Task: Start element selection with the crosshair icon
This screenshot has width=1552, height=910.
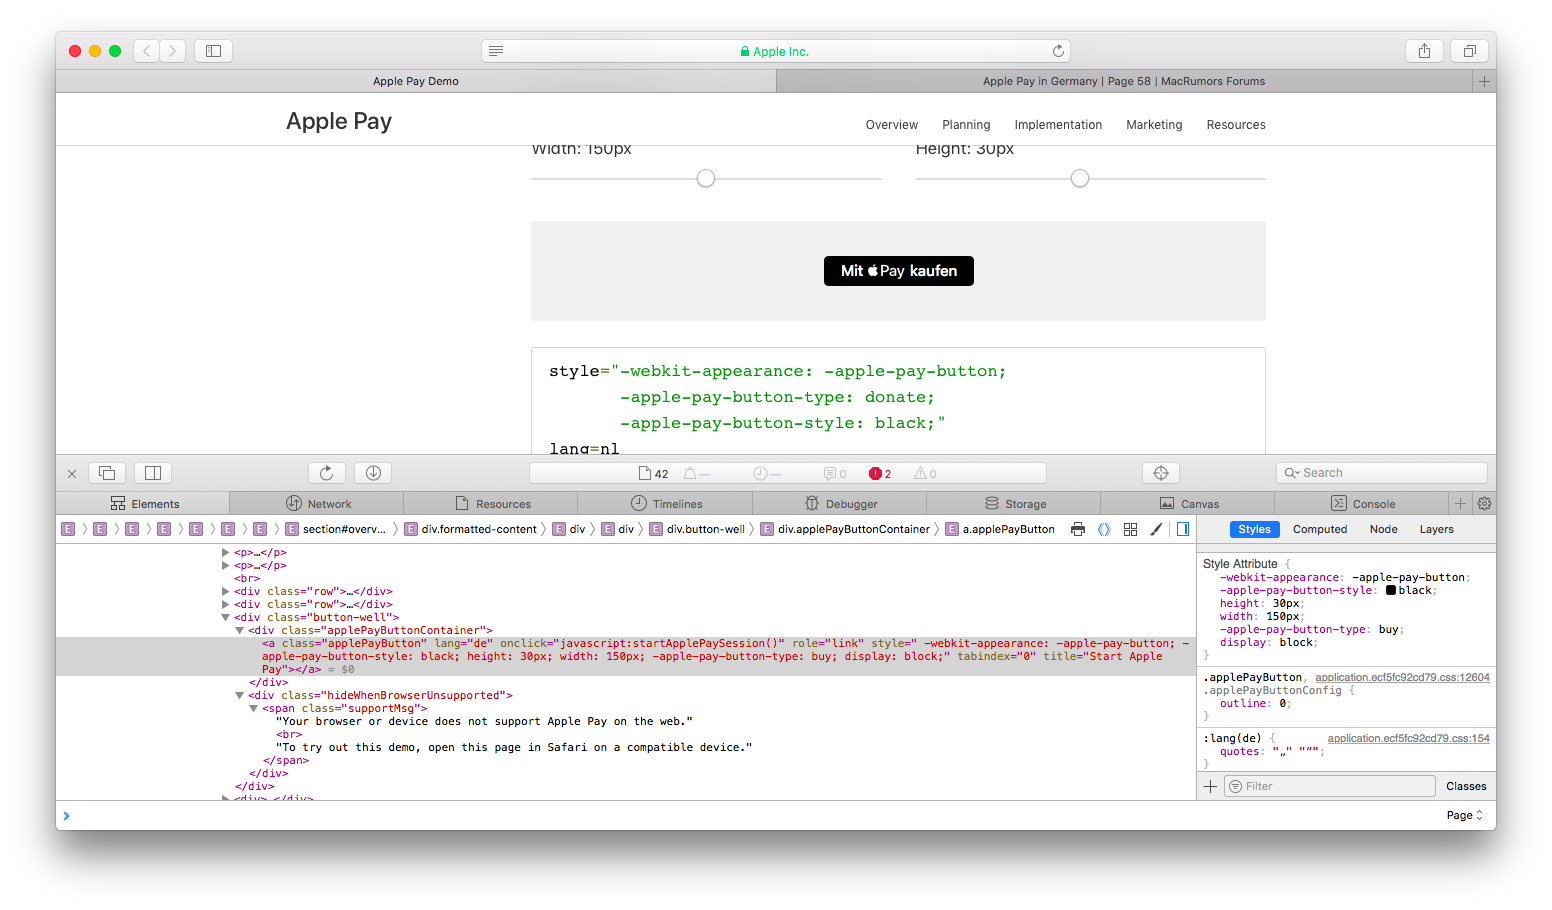Action: (1161, 473)
